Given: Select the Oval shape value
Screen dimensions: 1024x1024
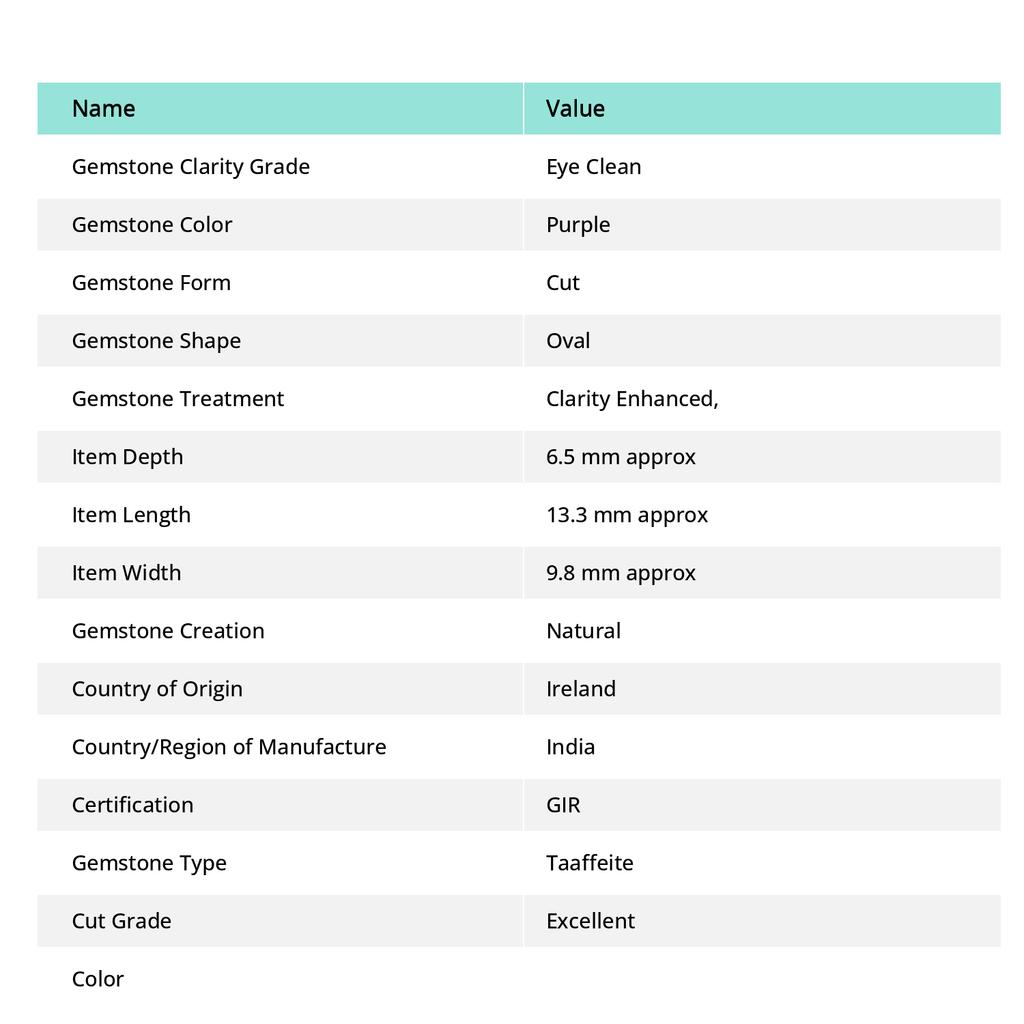Looking at the screenshot, I should [x=568, y=340].
